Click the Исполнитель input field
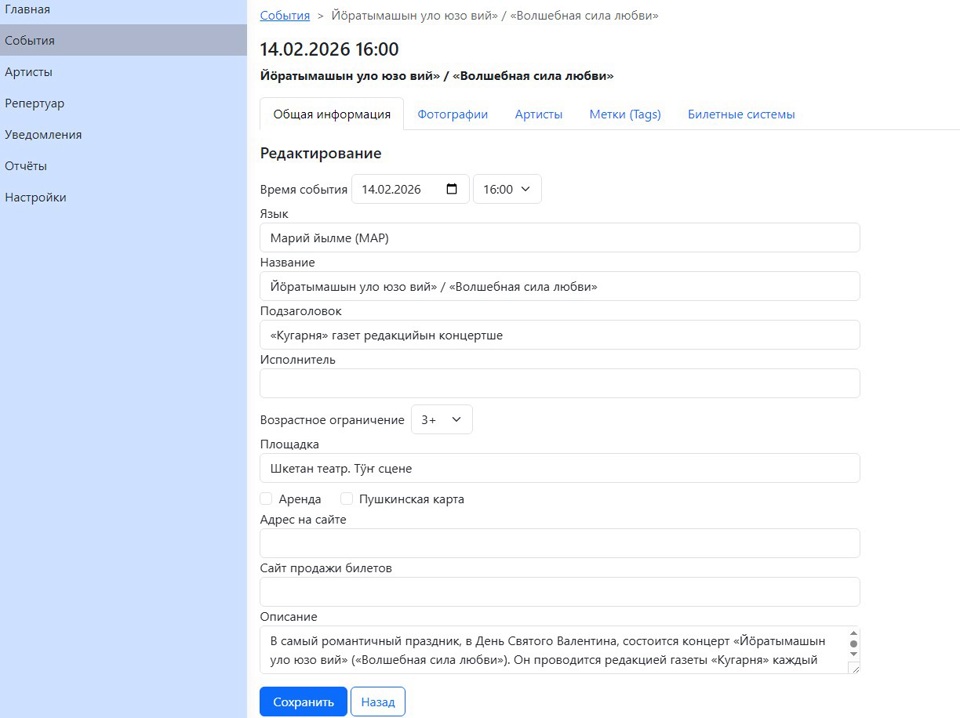 [x=559, y=383]
